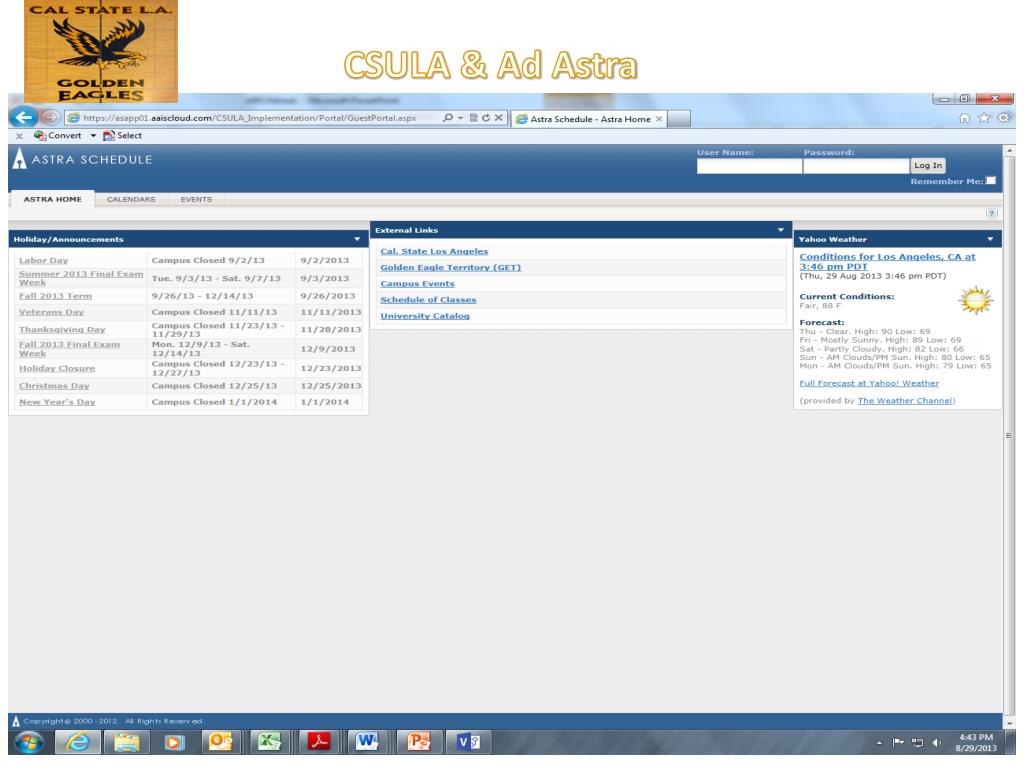Open Conditions for Los Angeles weather link

pyautogui.click(x=887, y=261)
